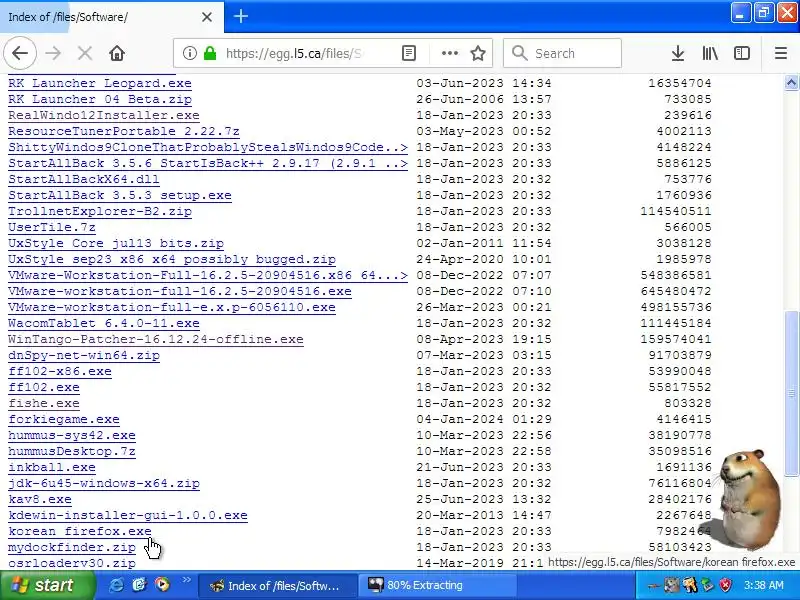Image resolution: width=800 pixels, height=600 pixels.
Task: Open StartAllBack 3.5.3 setup.exe link
Action: (x=120, y=195)
